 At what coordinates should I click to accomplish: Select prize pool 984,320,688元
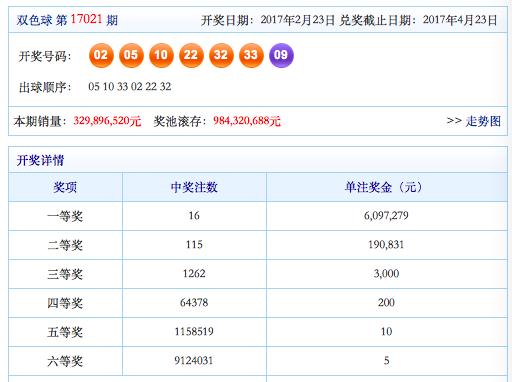click(247, 121)
